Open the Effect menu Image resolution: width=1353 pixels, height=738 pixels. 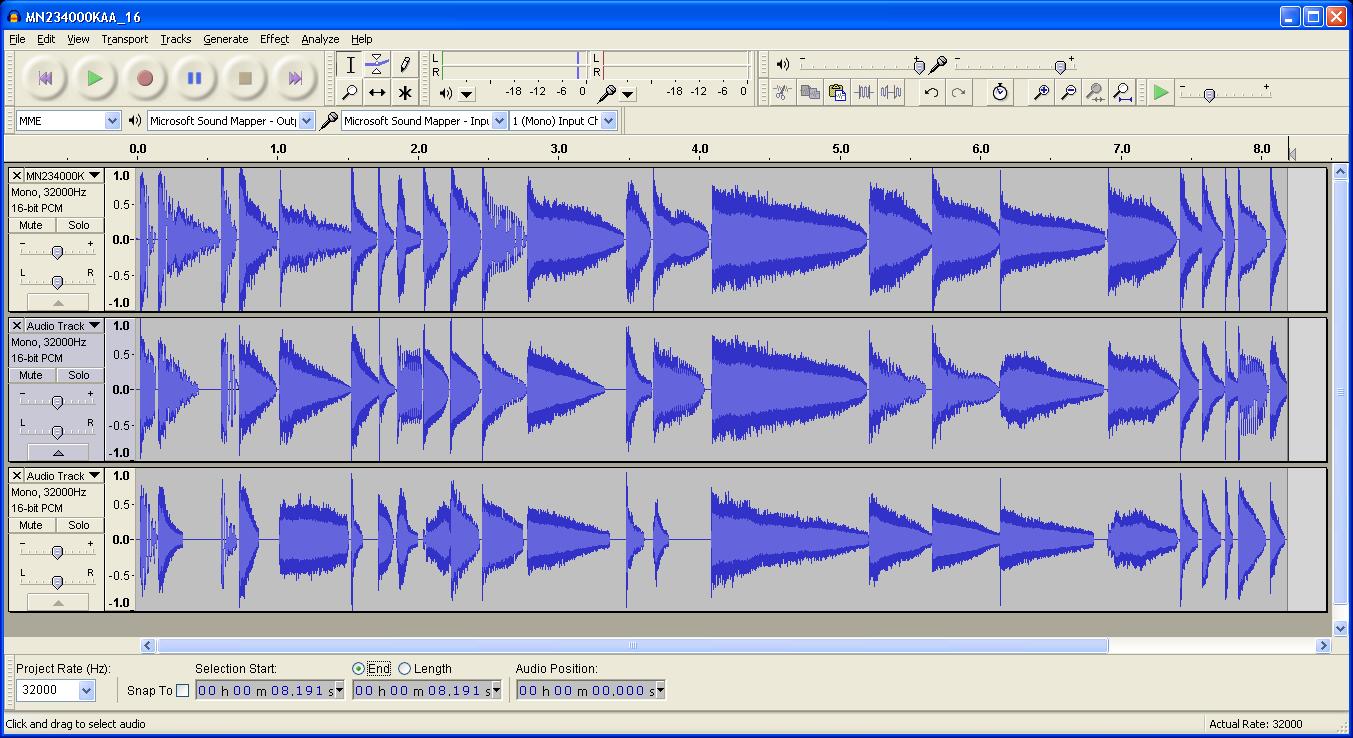click(x=274, y=39)
